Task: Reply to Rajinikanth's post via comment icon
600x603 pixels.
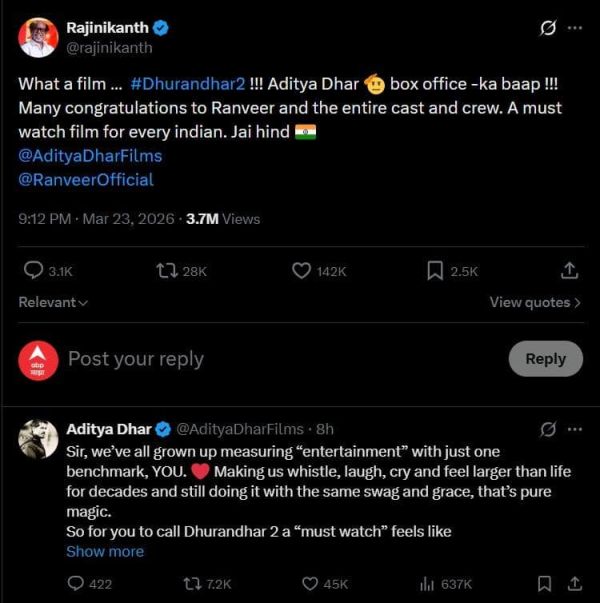Action: pyautogui.click(x=33, y=270)
